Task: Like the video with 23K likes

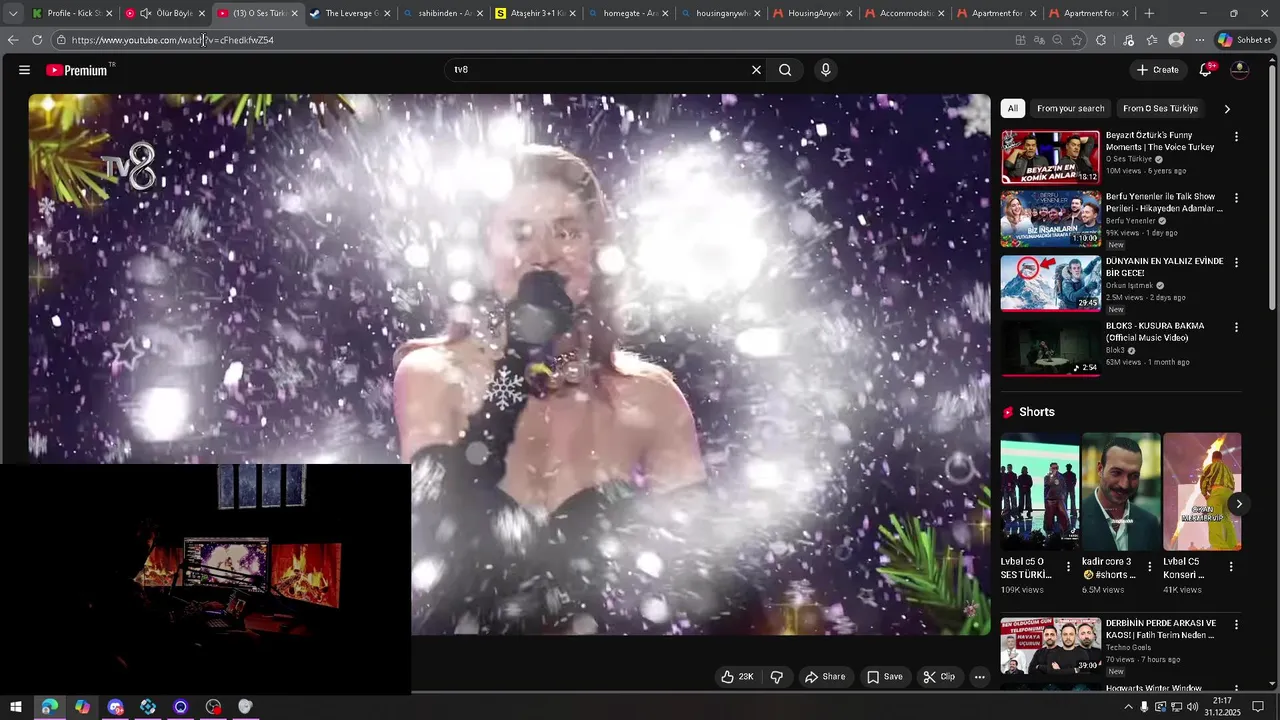Action: 738,677
